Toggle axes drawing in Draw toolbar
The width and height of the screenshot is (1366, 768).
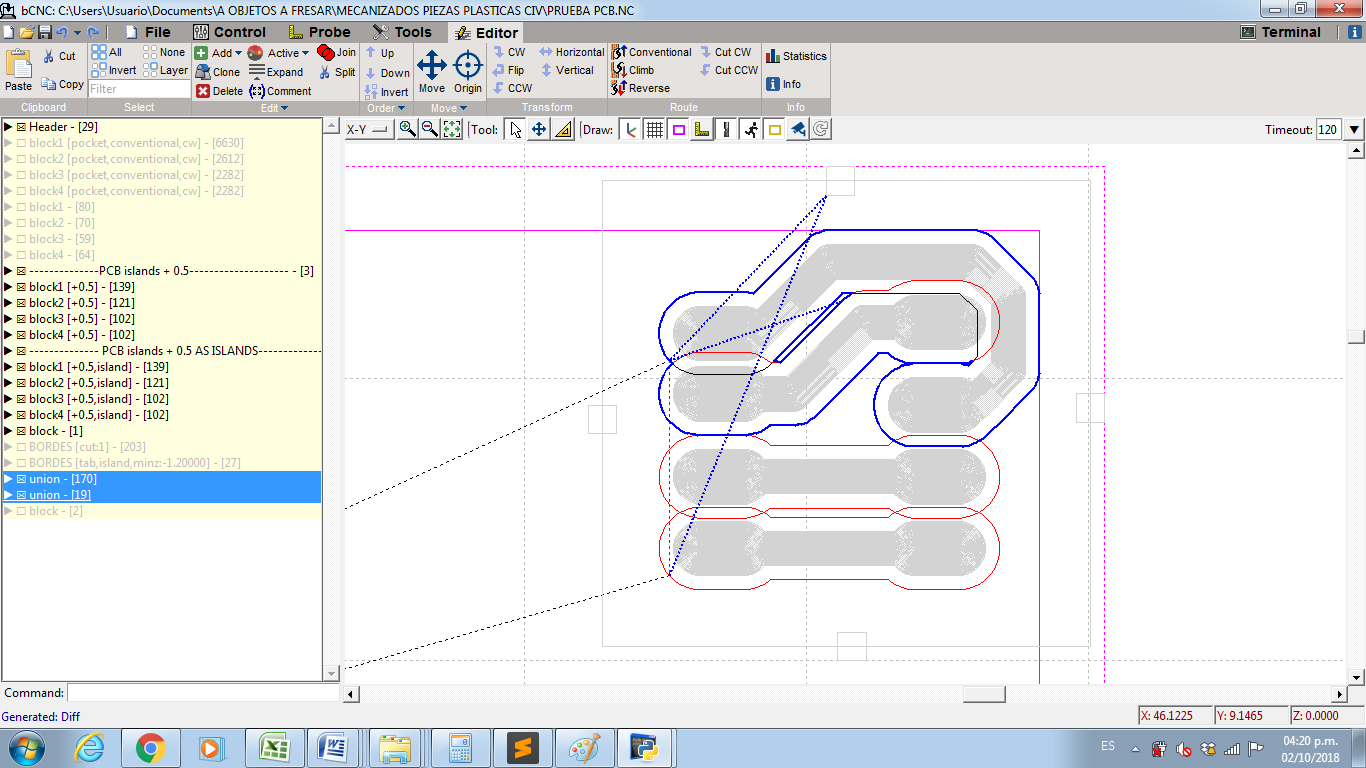(x=630, y=129)
